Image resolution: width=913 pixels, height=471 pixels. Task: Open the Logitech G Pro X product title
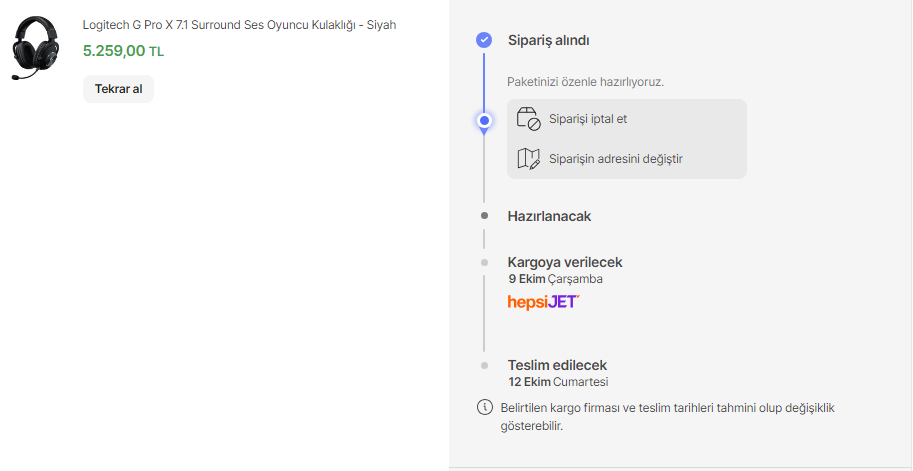[x=239, y=25]
